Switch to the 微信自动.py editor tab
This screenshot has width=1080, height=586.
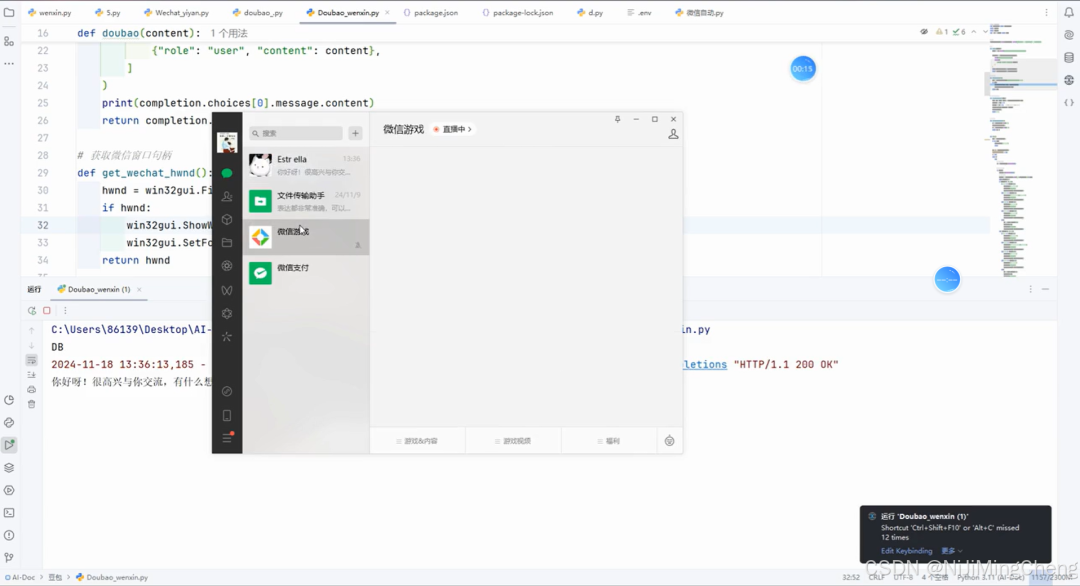click(x=699, y=12)
